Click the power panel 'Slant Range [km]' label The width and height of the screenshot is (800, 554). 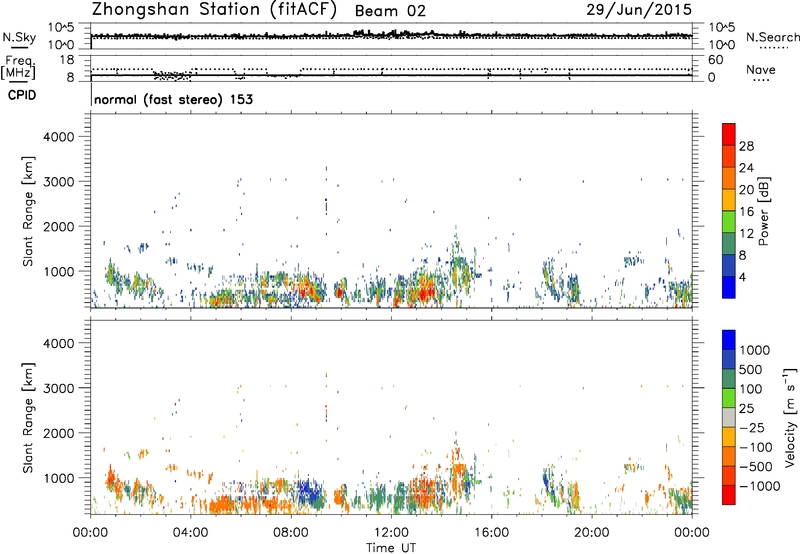pyautogui.click(x=28, y=211)
